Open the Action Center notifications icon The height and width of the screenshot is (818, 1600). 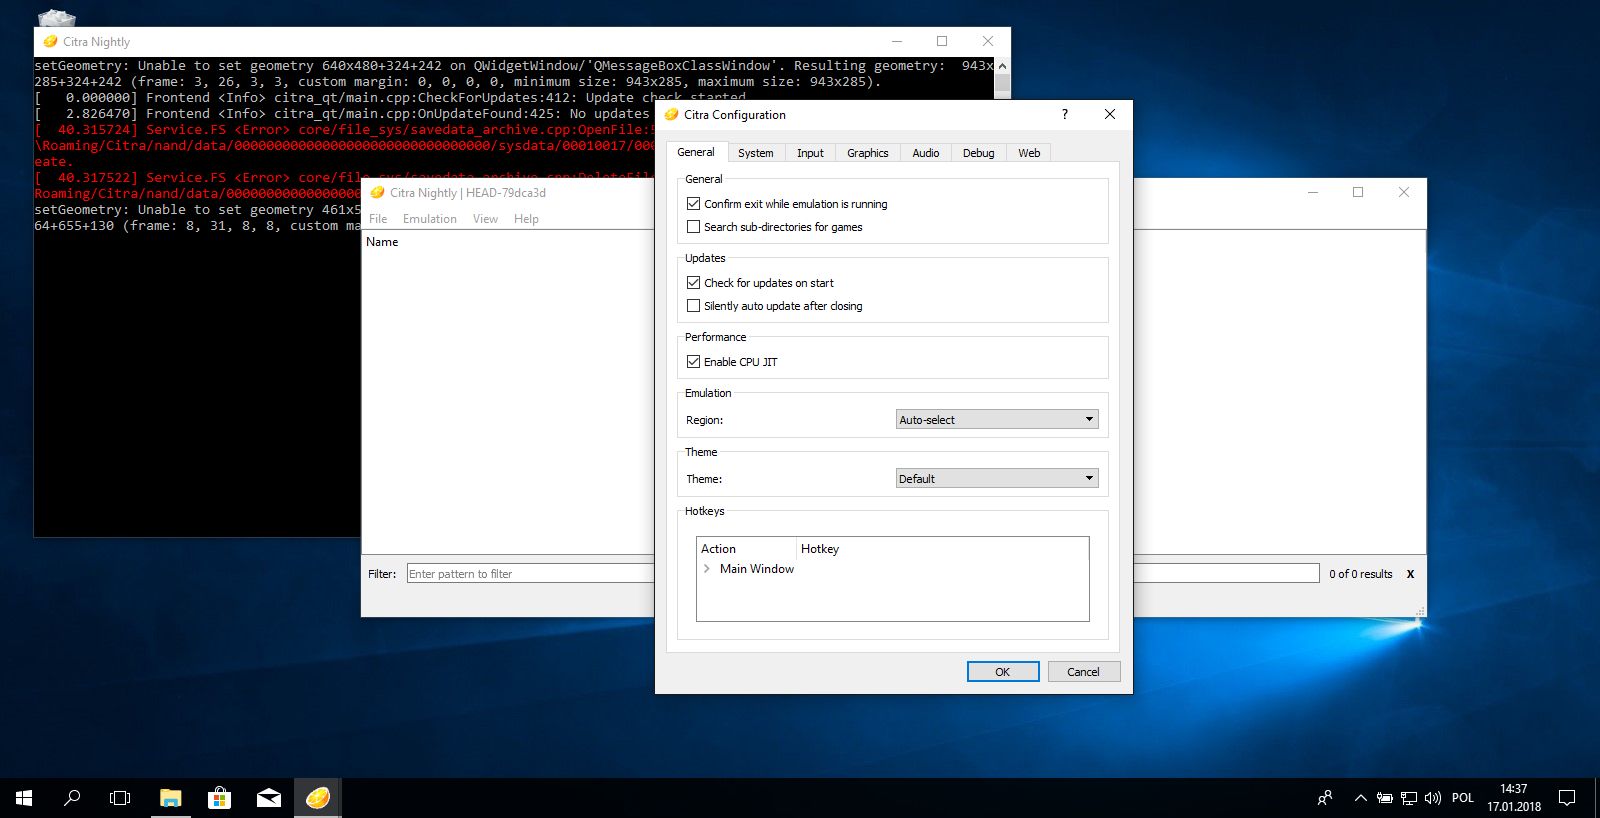(x=1567, y=798)
